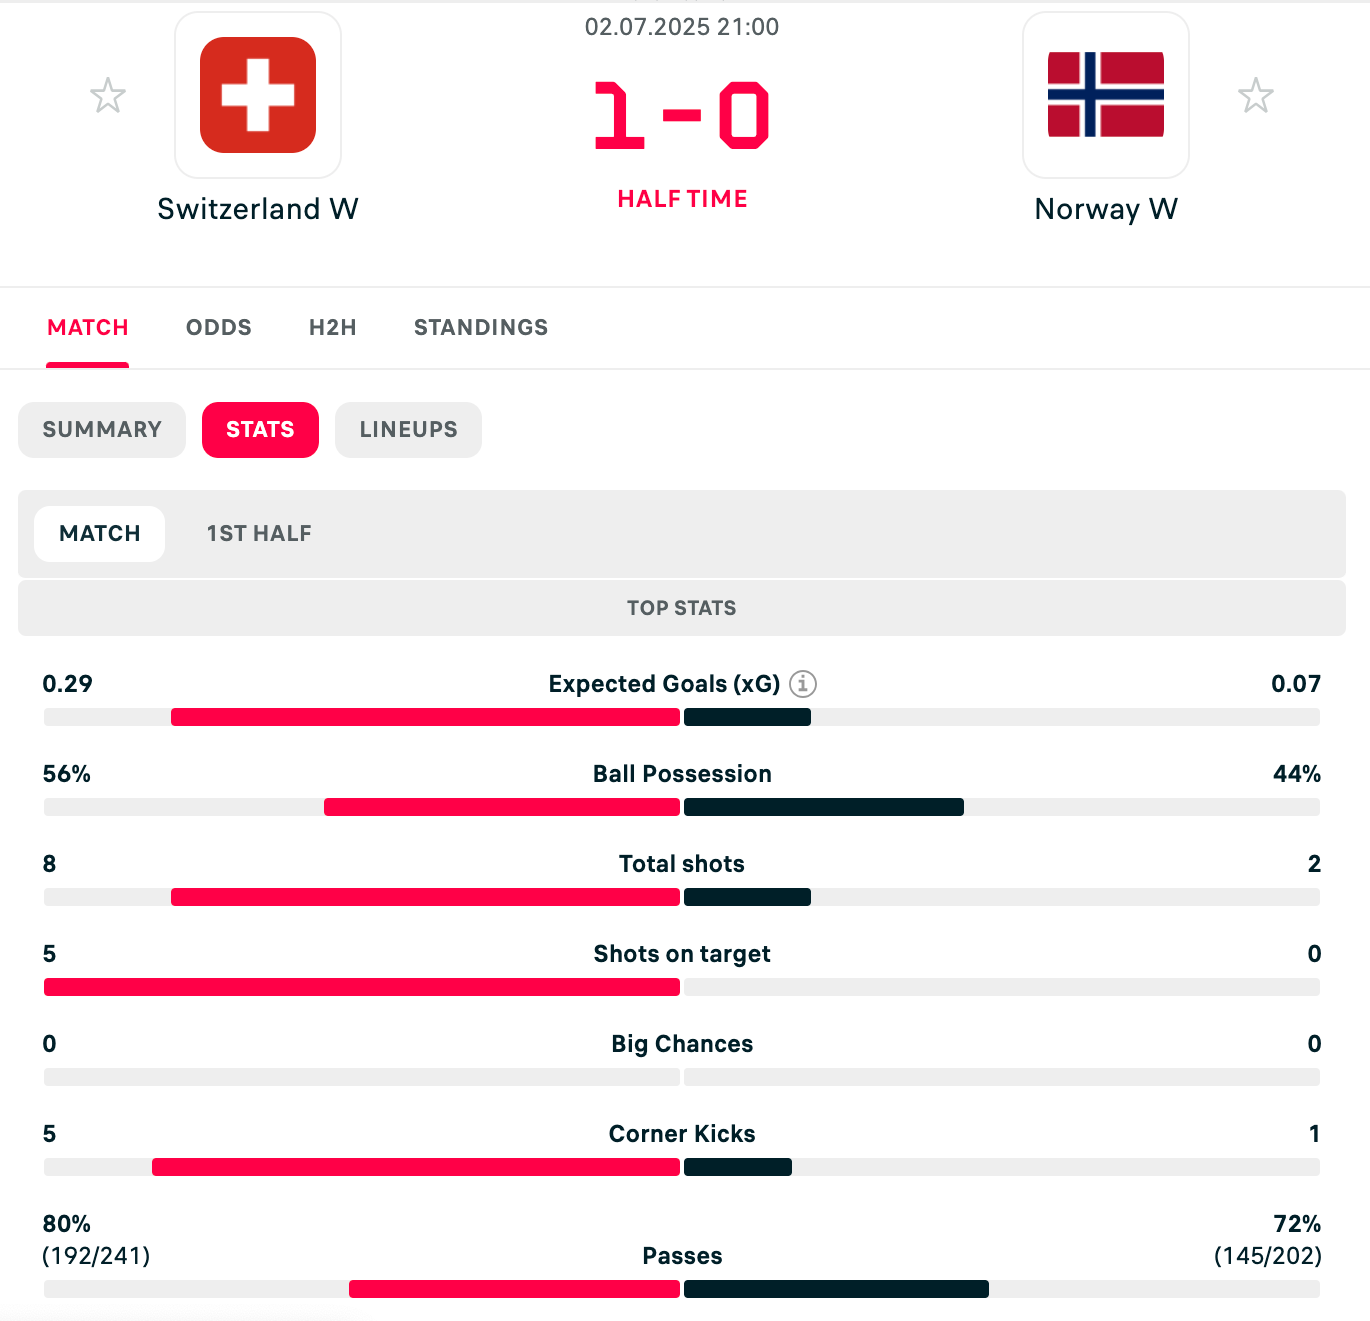View the LINEUPS section
The height and width of the screenshot is (1321, 1370).
pos(408,430)
